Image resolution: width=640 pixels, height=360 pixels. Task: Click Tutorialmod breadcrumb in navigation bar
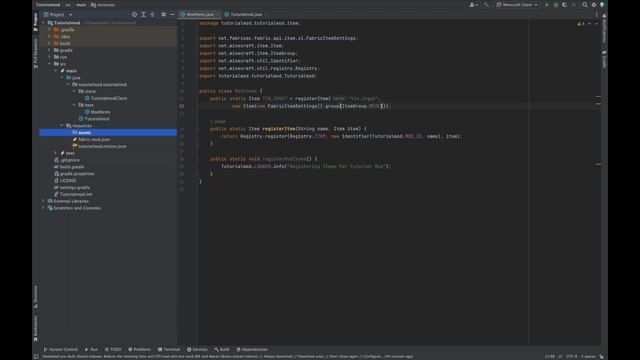[x=48, y=5]
